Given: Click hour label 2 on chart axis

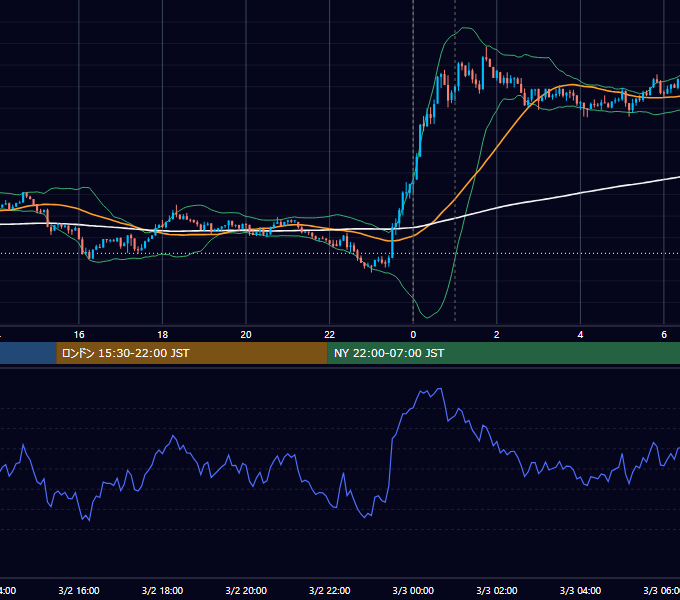Looking at the screenshot, I should point(497,335).
